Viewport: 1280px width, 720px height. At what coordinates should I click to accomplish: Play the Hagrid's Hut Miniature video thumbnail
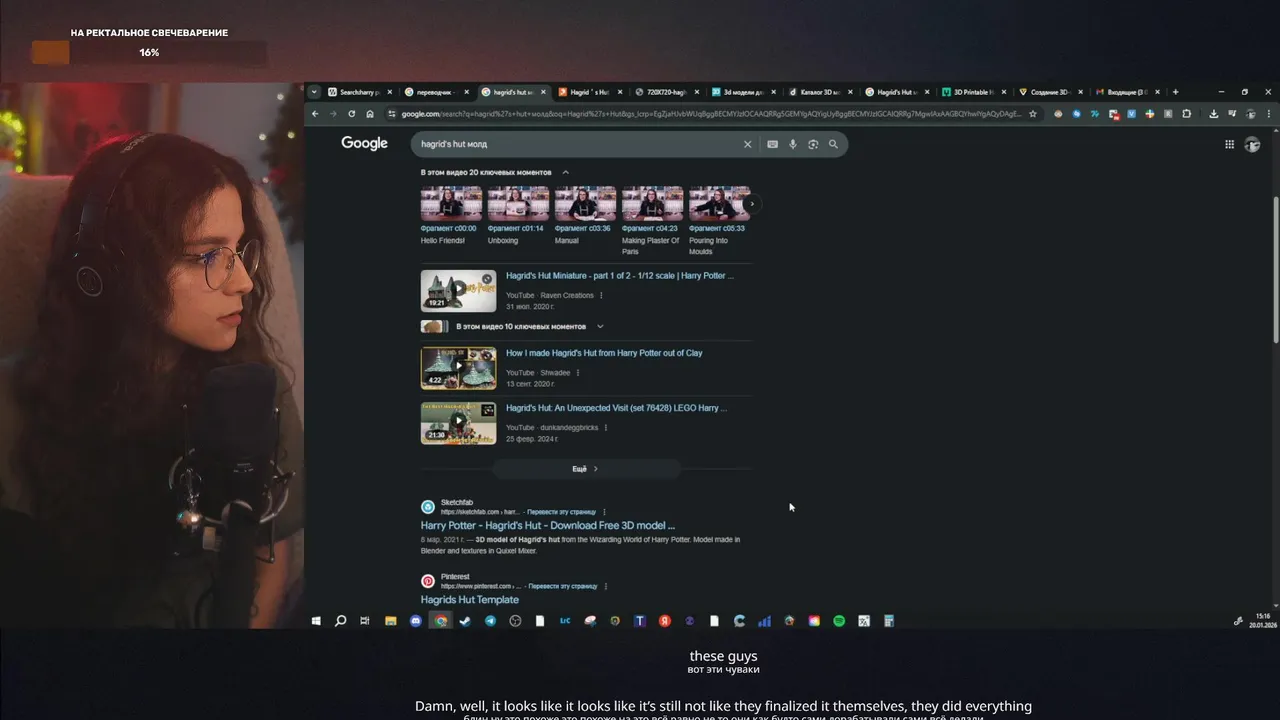[458, 290]
